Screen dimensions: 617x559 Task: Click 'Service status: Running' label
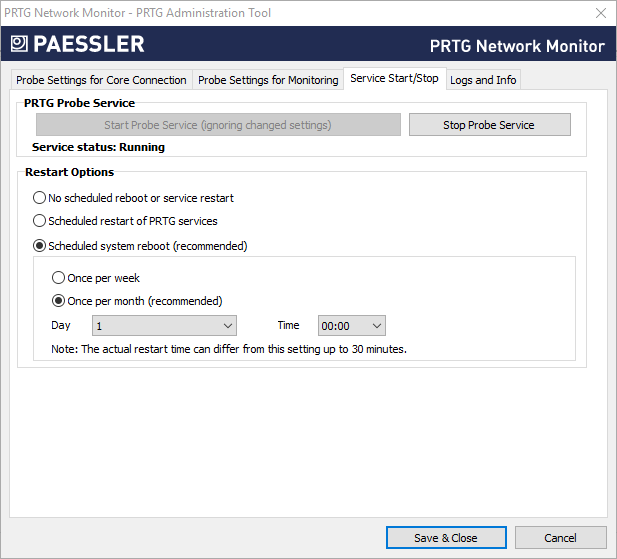[98, 147]
